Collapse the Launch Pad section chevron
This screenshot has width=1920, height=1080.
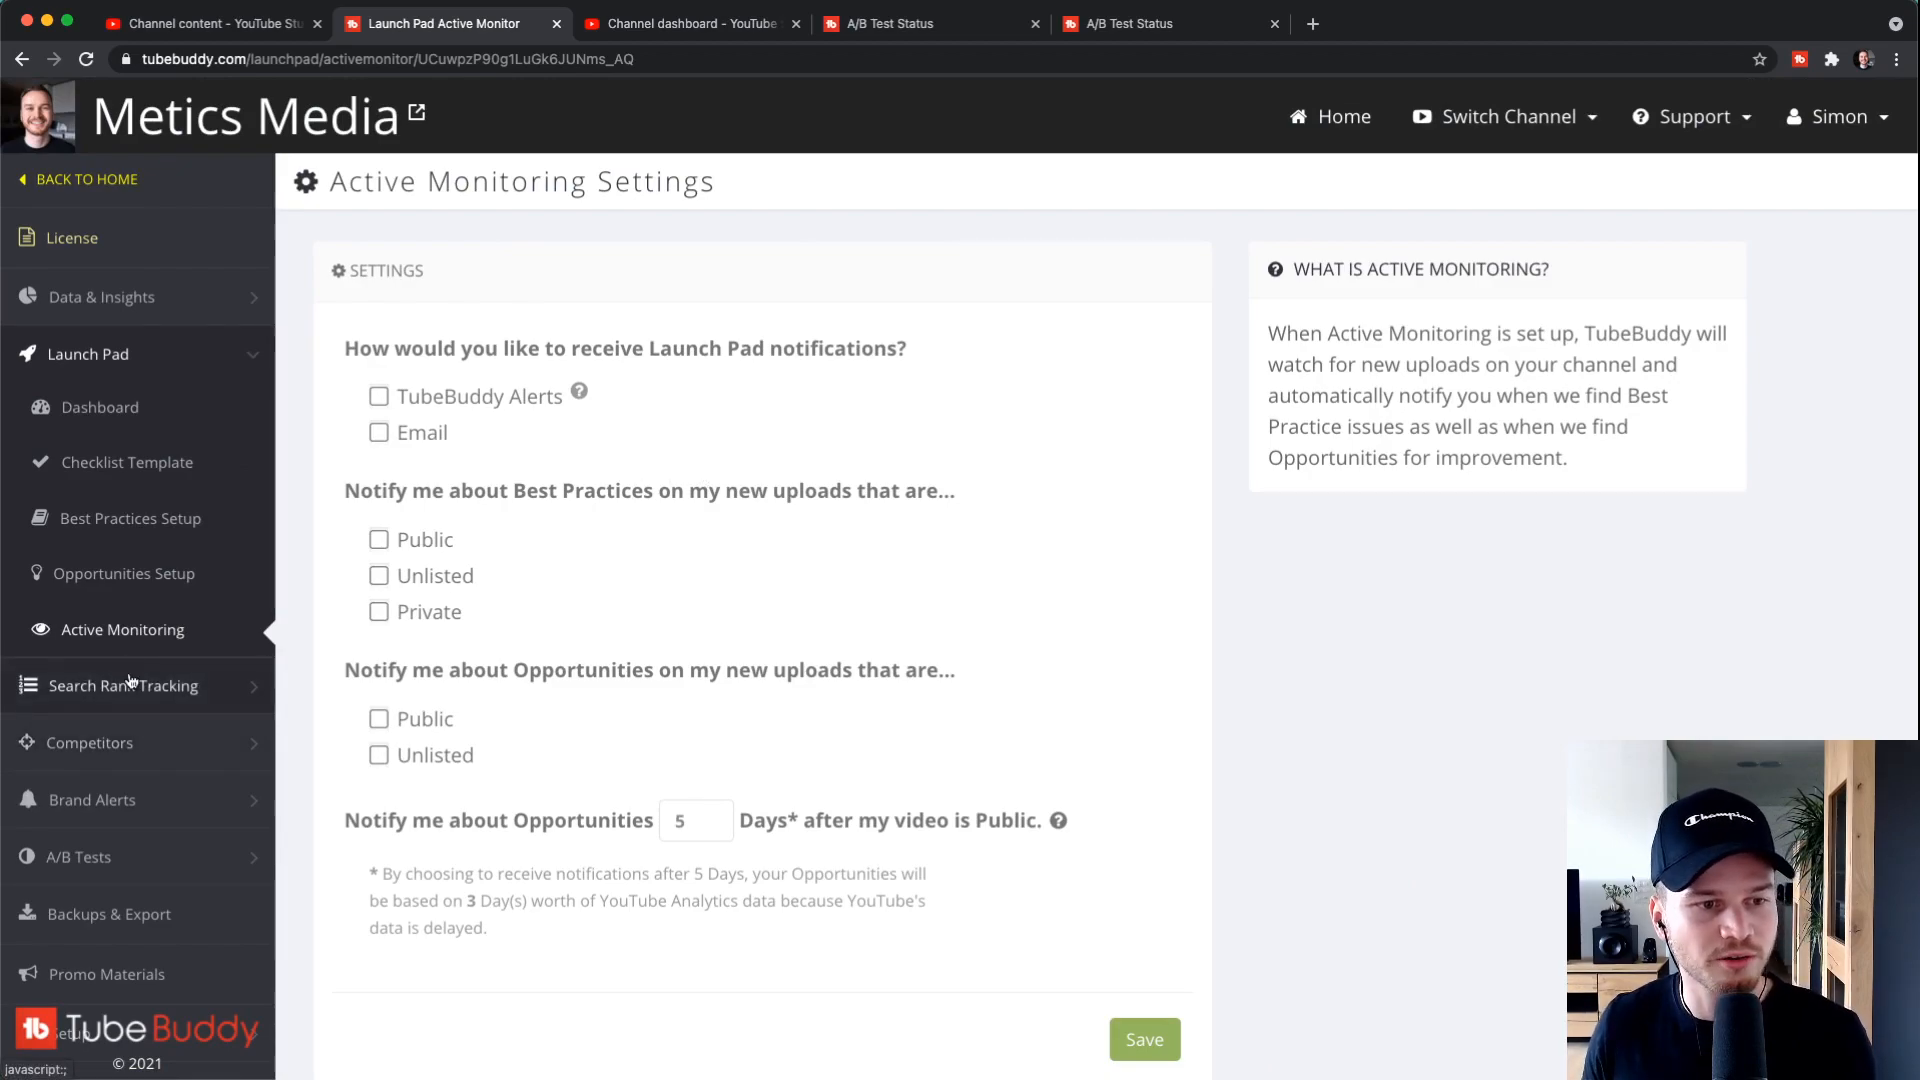click(253, 354)
